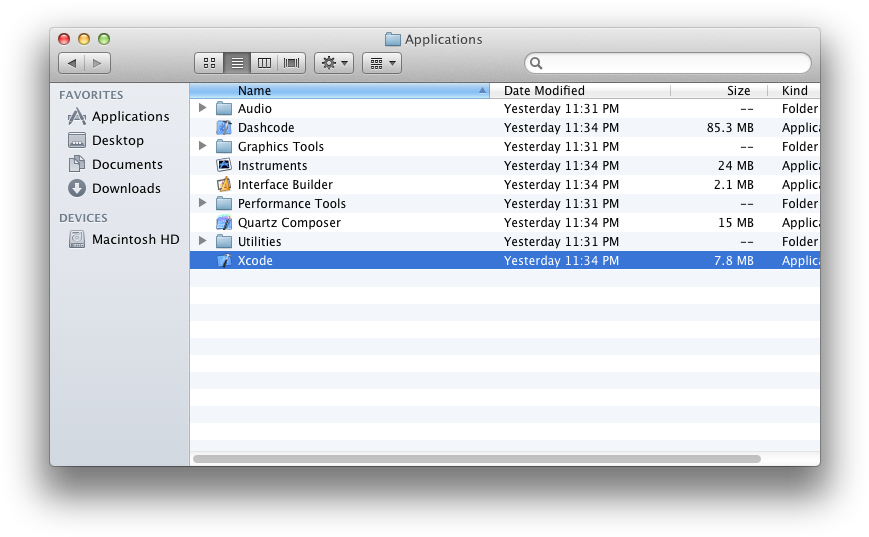
Task: Click the Xcode app icon
Action: [224, 260]
